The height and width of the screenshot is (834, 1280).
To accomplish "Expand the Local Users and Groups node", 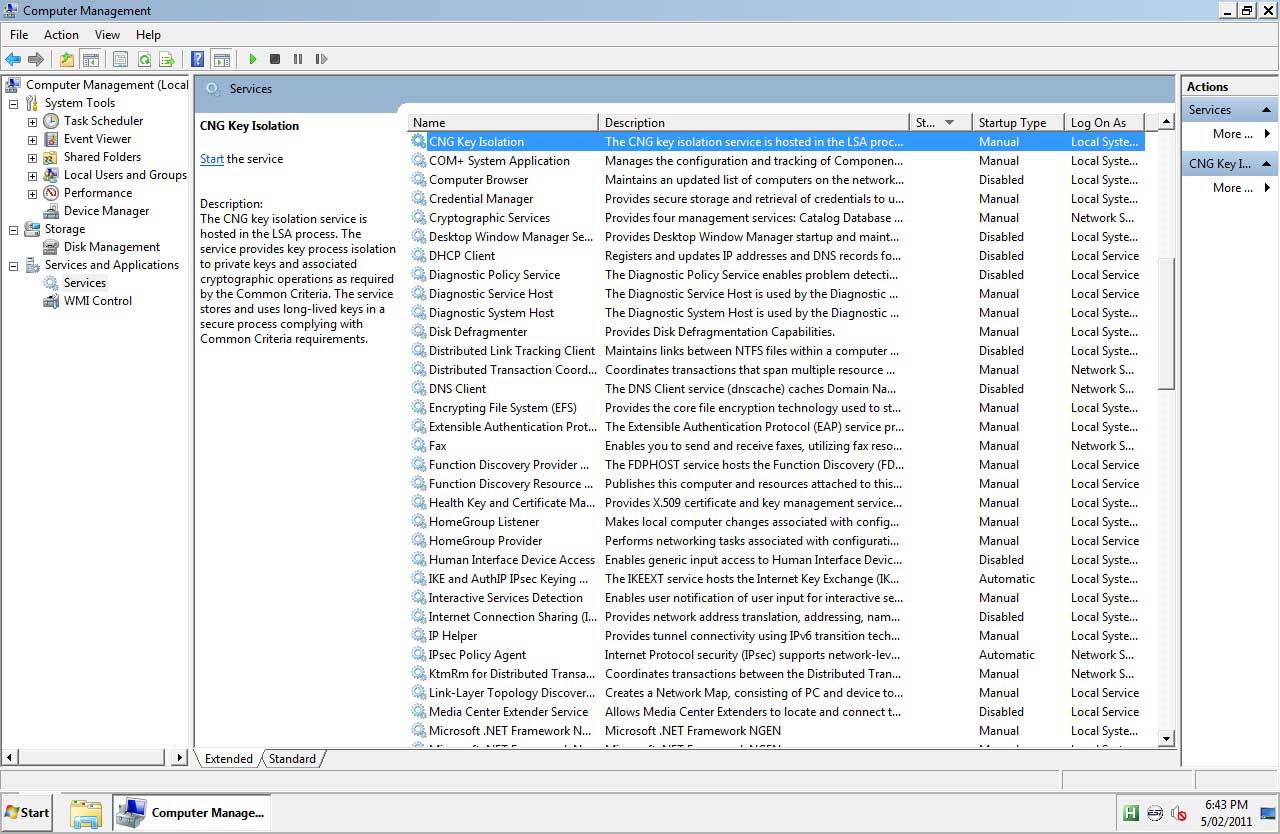I will (x=32, y=175).
